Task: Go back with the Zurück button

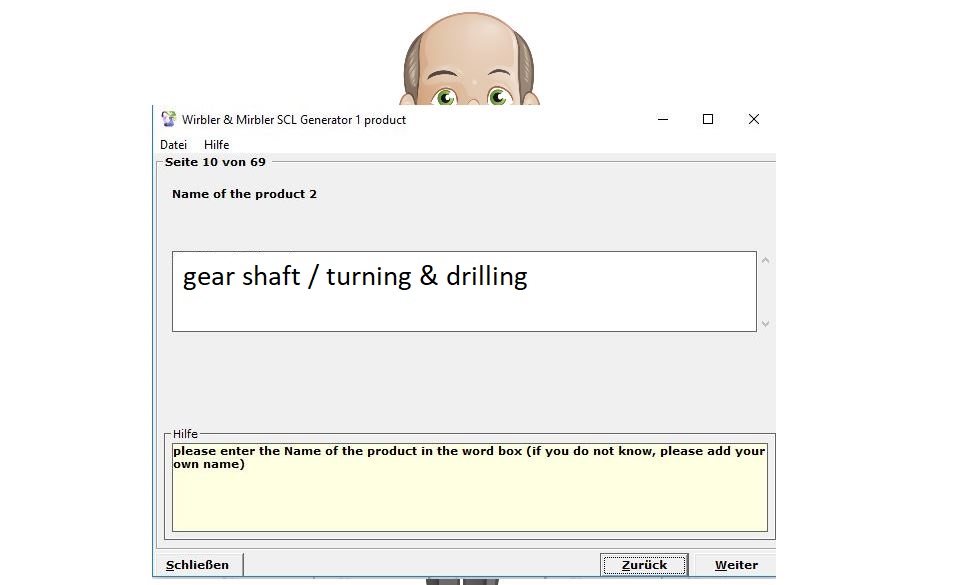Action: 644,565
